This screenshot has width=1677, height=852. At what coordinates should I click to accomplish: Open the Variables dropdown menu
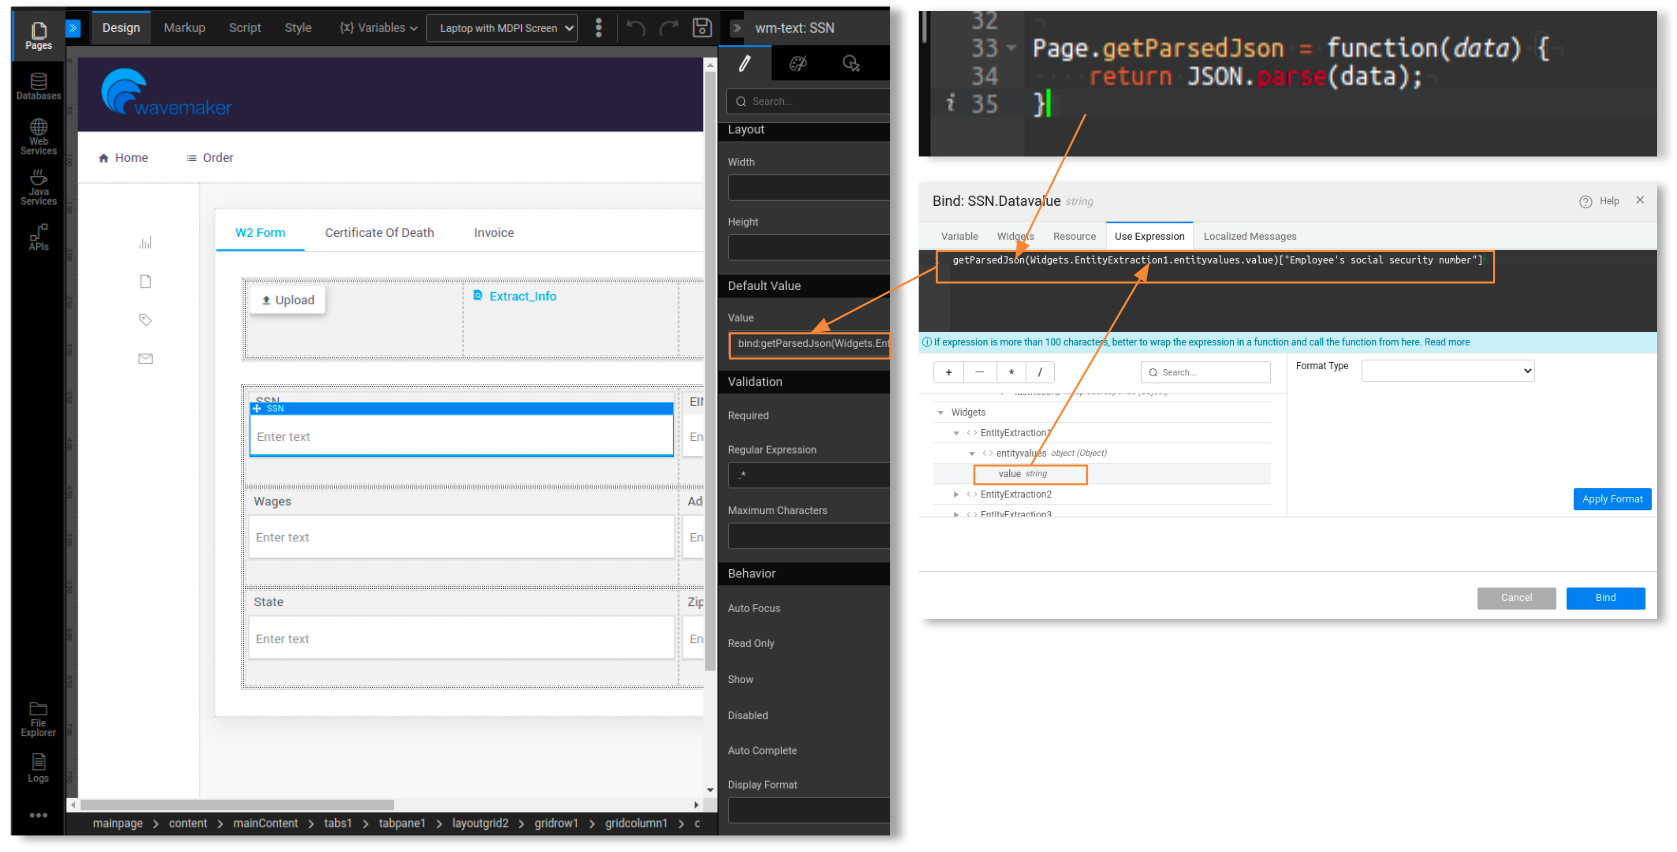click(x=379, y=28)
